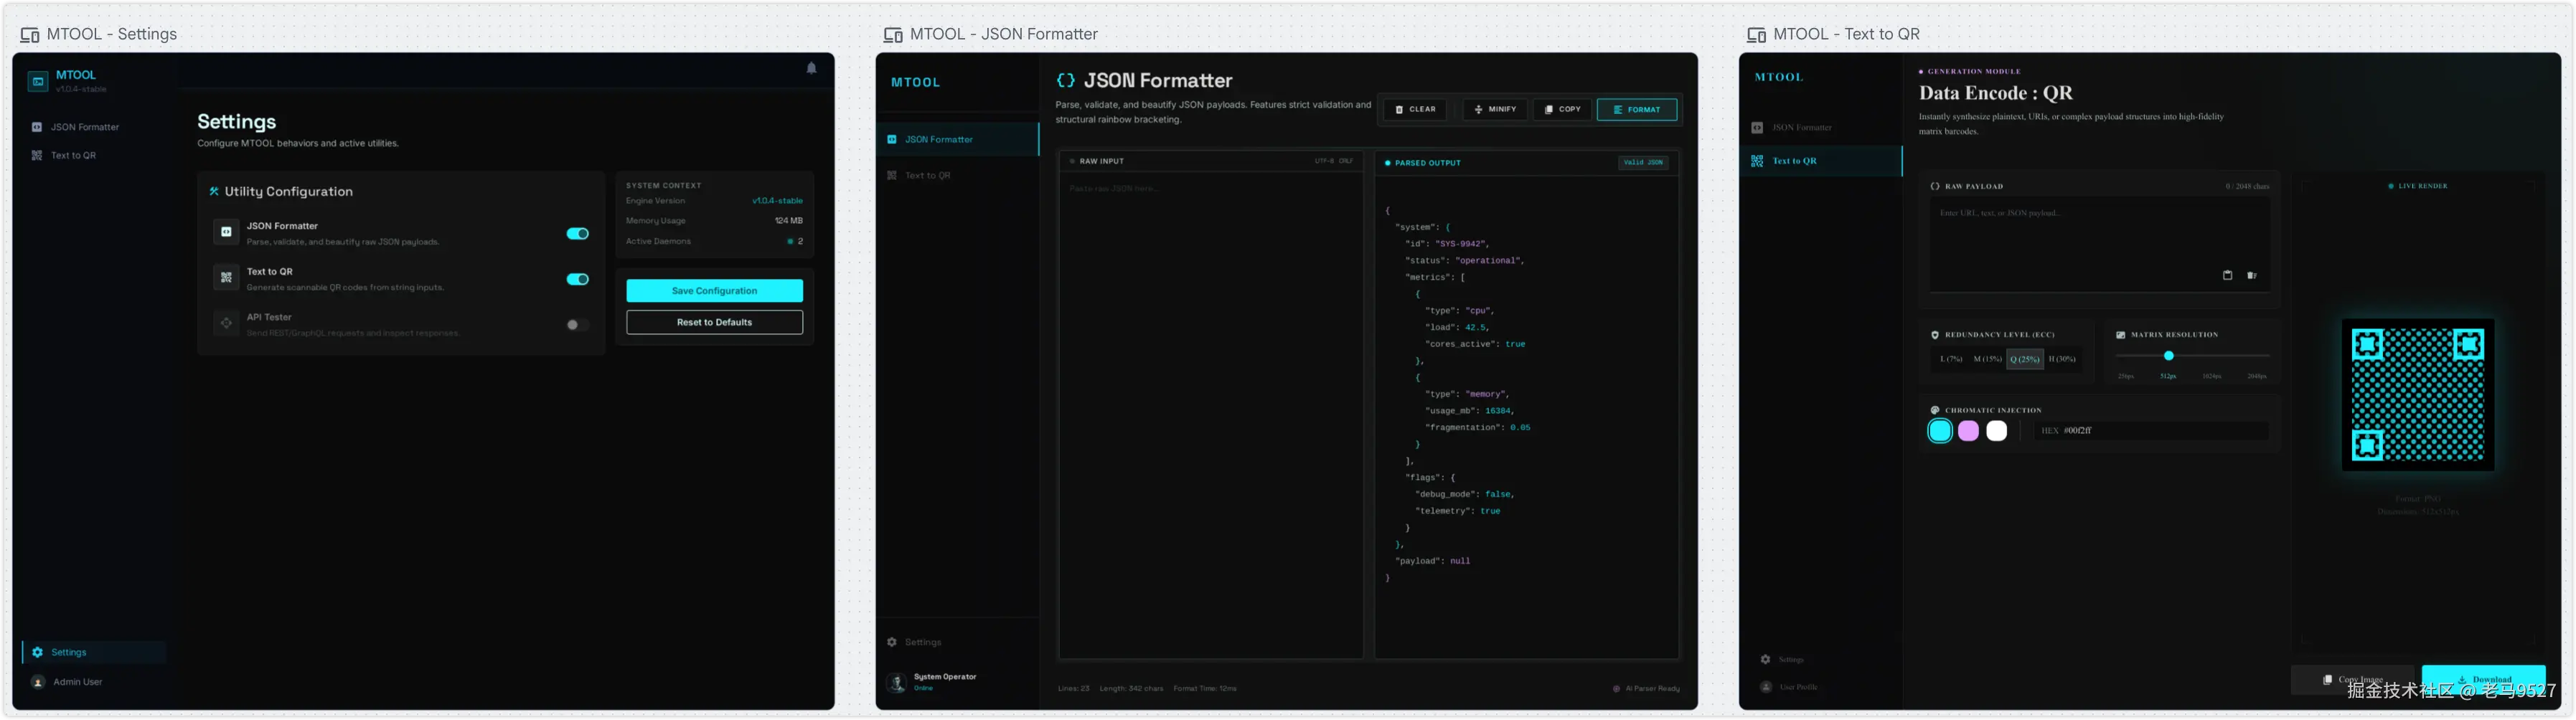The image size is (2576, 720).
Task: Click the Raw Input JSON text area
Action: [x=1211, y=416]
